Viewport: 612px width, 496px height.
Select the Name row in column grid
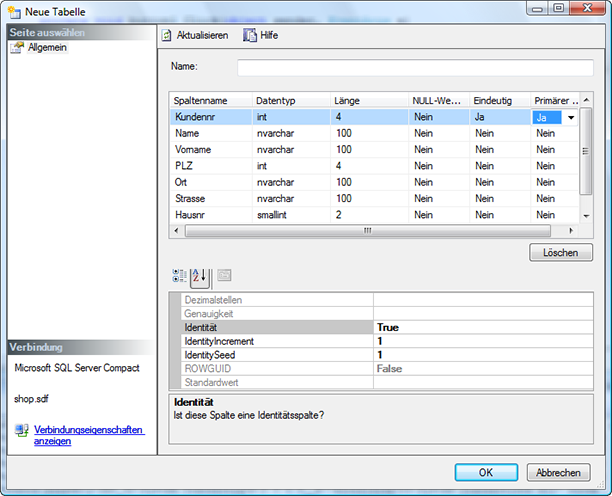(x=374, y=133)
